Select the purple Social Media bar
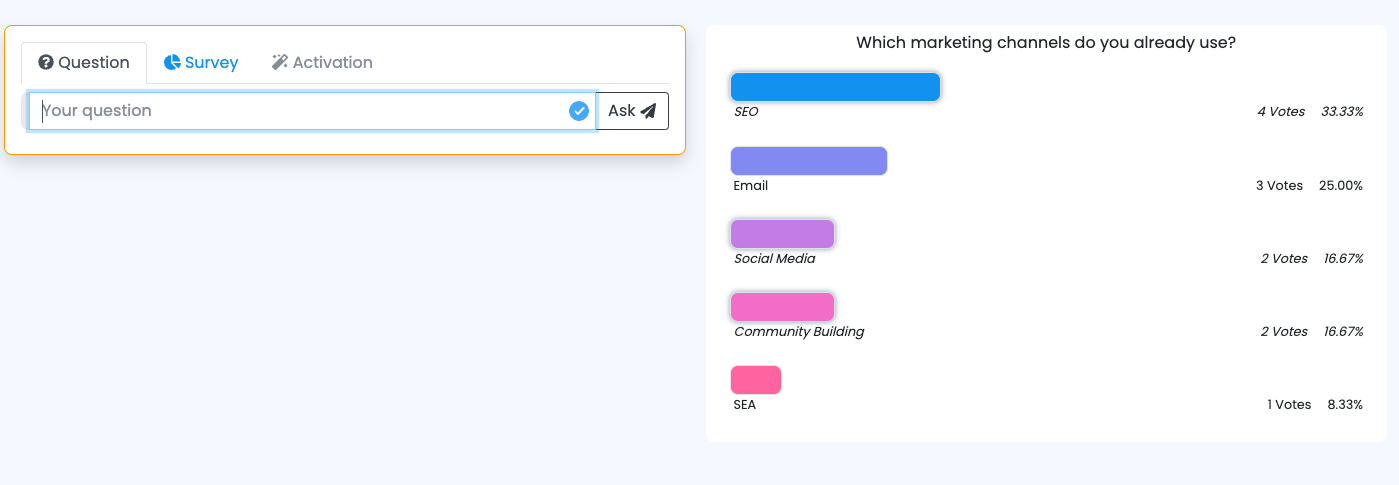This screenshot has height=485, width=1399. point(782,234)
